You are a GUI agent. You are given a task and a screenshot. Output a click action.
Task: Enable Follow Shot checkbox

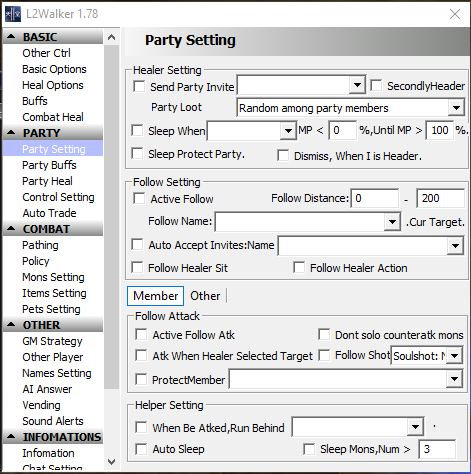click(x=324, y=355)
